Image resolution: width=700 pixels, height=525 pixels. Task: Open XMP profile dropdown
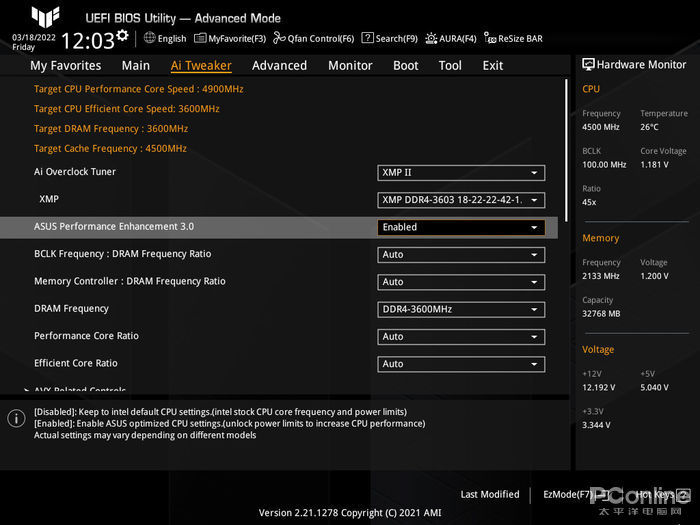[x=460, y=200]
